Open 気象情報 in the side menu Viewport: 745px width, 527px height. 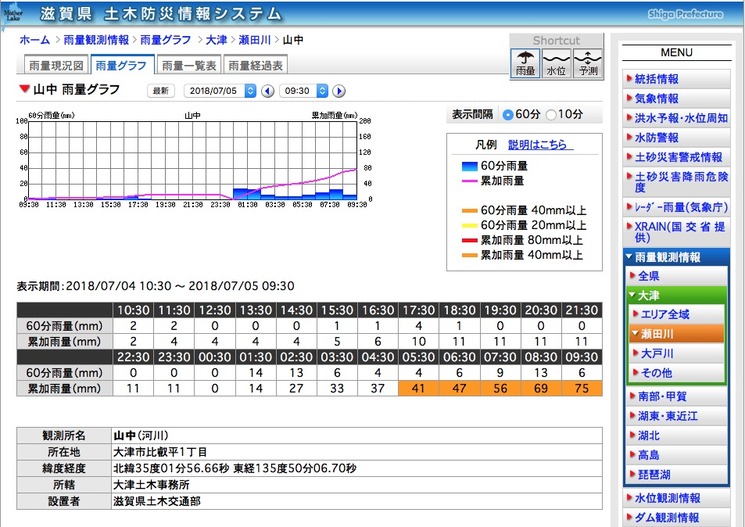pos(677,98)
